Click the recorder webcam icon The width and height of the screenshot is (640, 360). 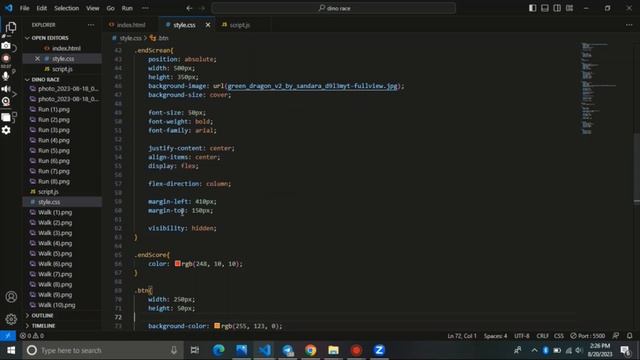click(6, 101)
